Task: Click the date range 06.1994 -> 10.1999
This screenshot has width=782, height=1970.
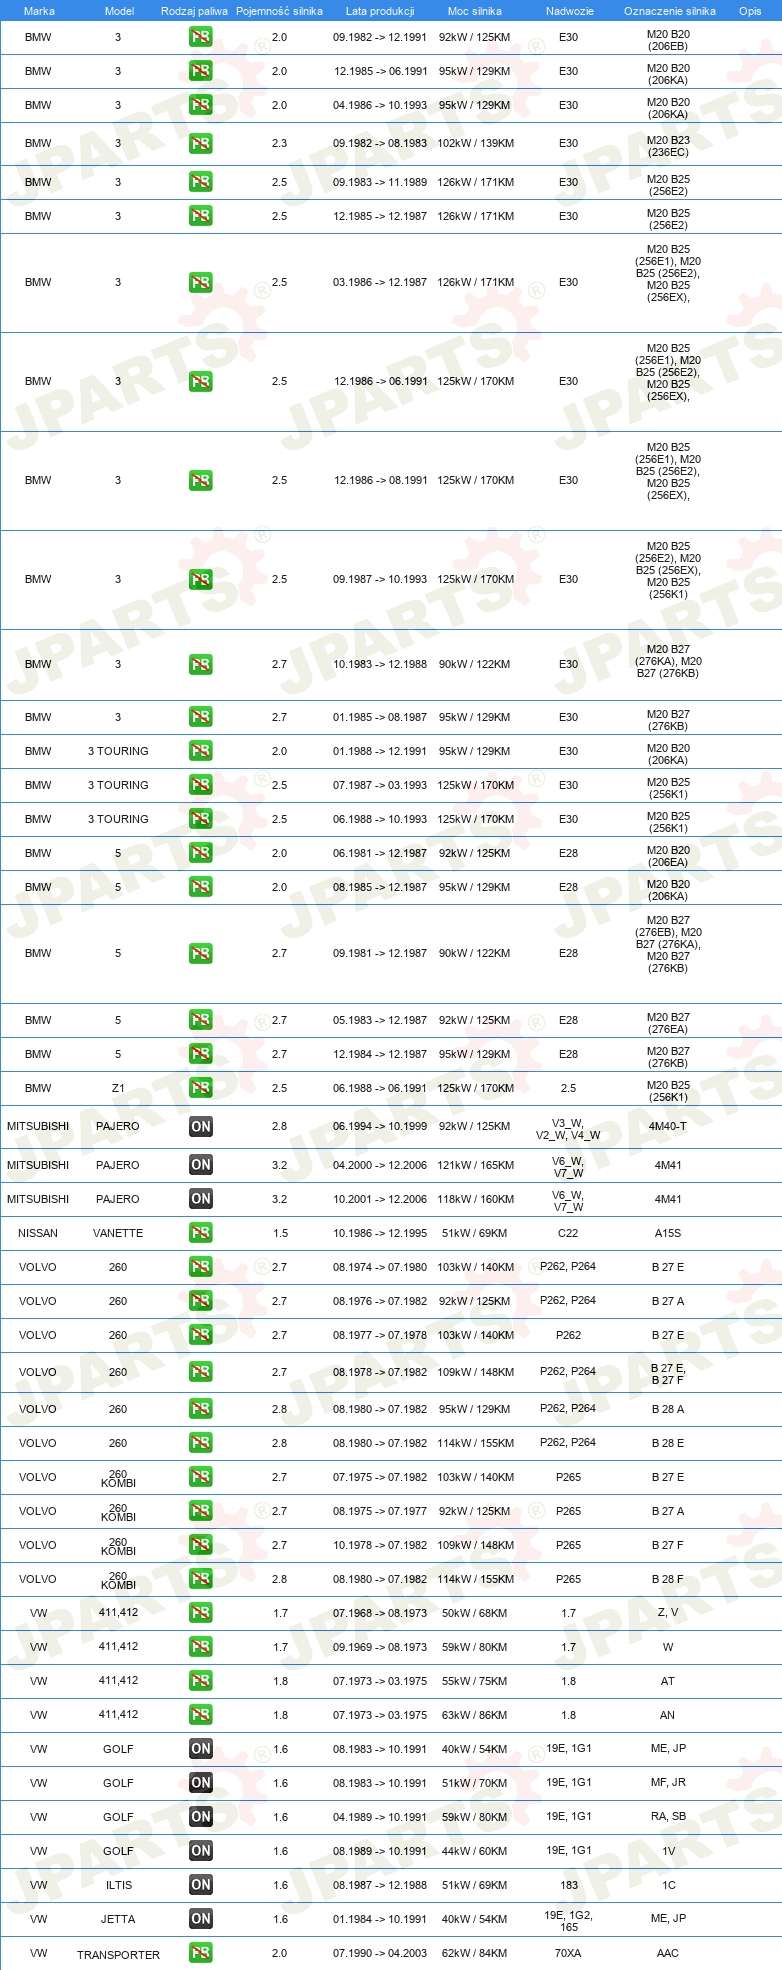Action: 380,1126
